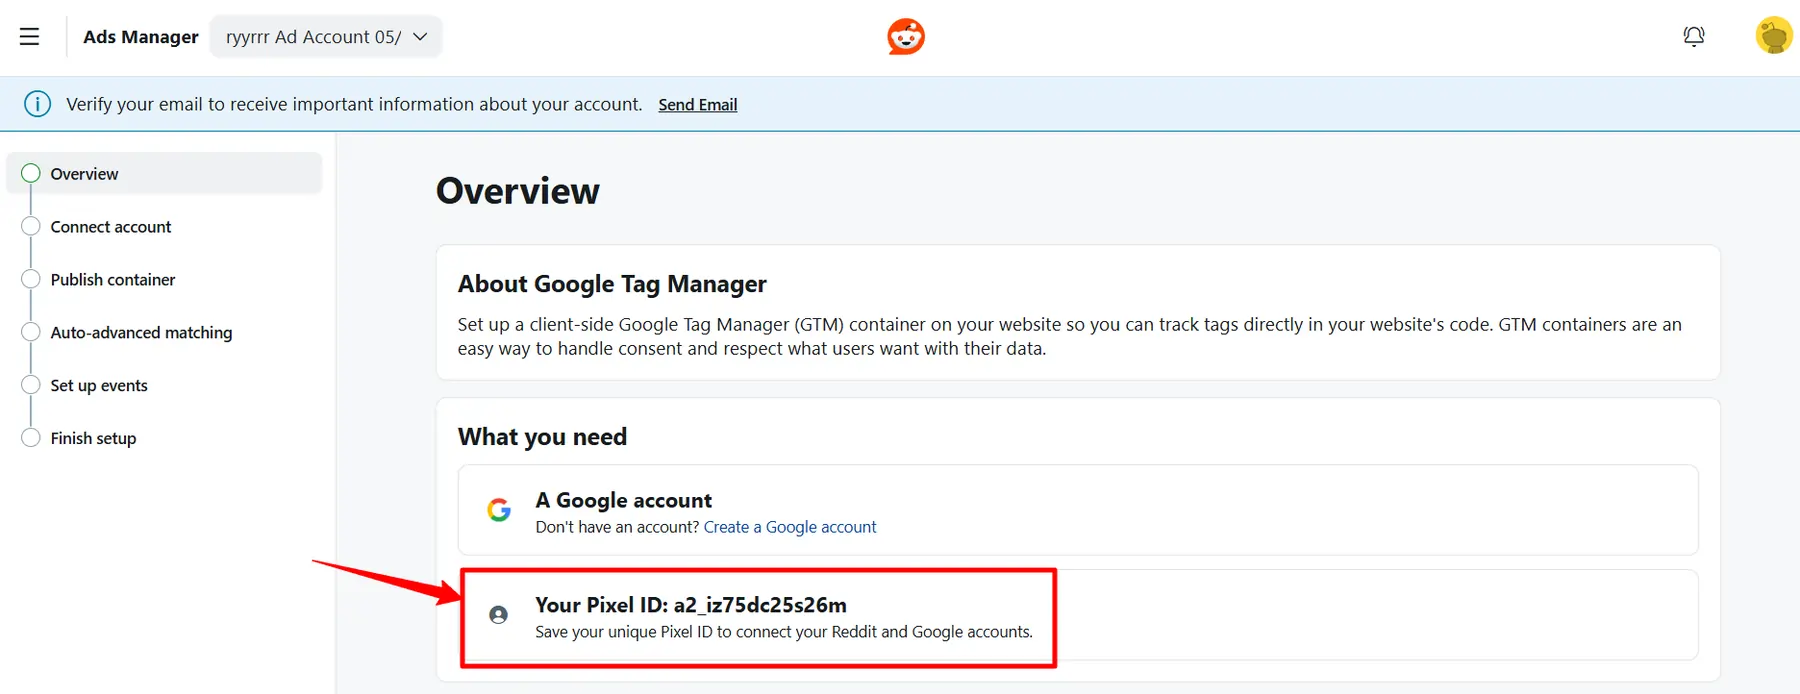This screenshot has height=694, width=1800.
Task: Jump to the Finish setup step
Action: [x=93, y=439]
